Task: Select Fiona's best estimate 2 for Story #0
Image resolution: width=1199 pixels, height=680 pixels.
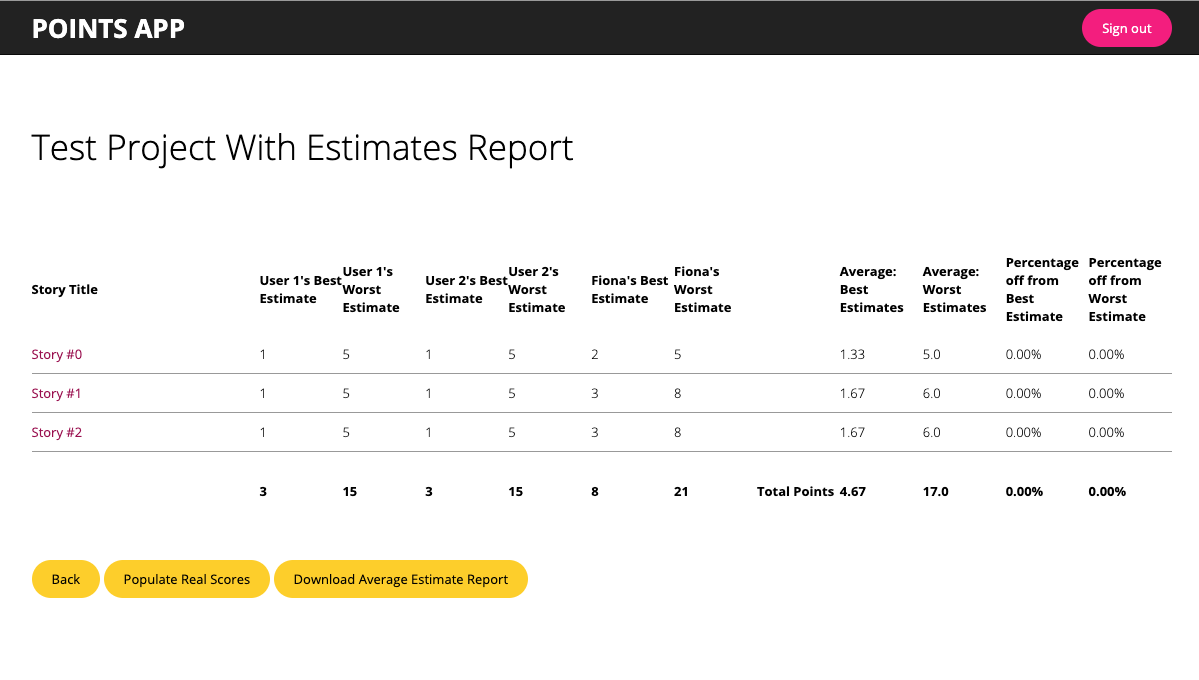Action: [595, 354]
